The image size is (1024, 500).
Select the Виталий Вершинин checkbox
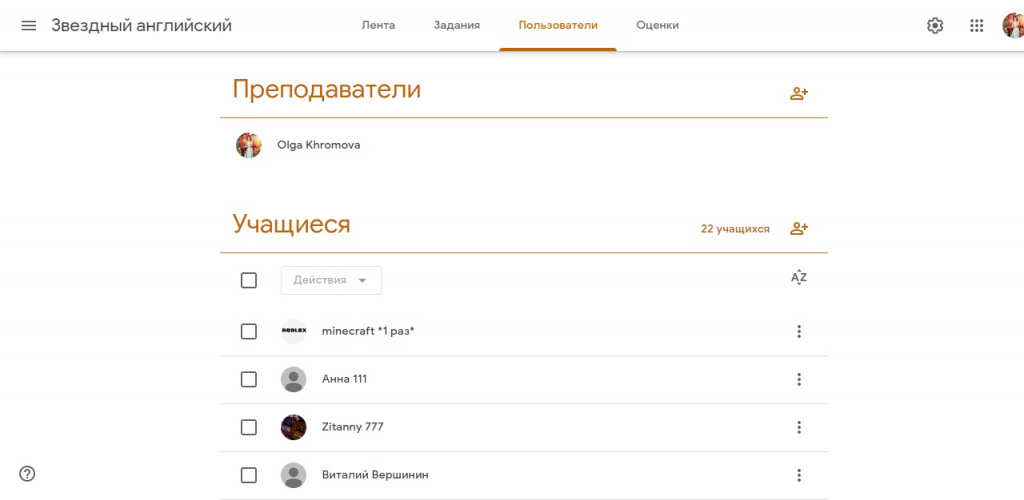[x=249, y=475]
